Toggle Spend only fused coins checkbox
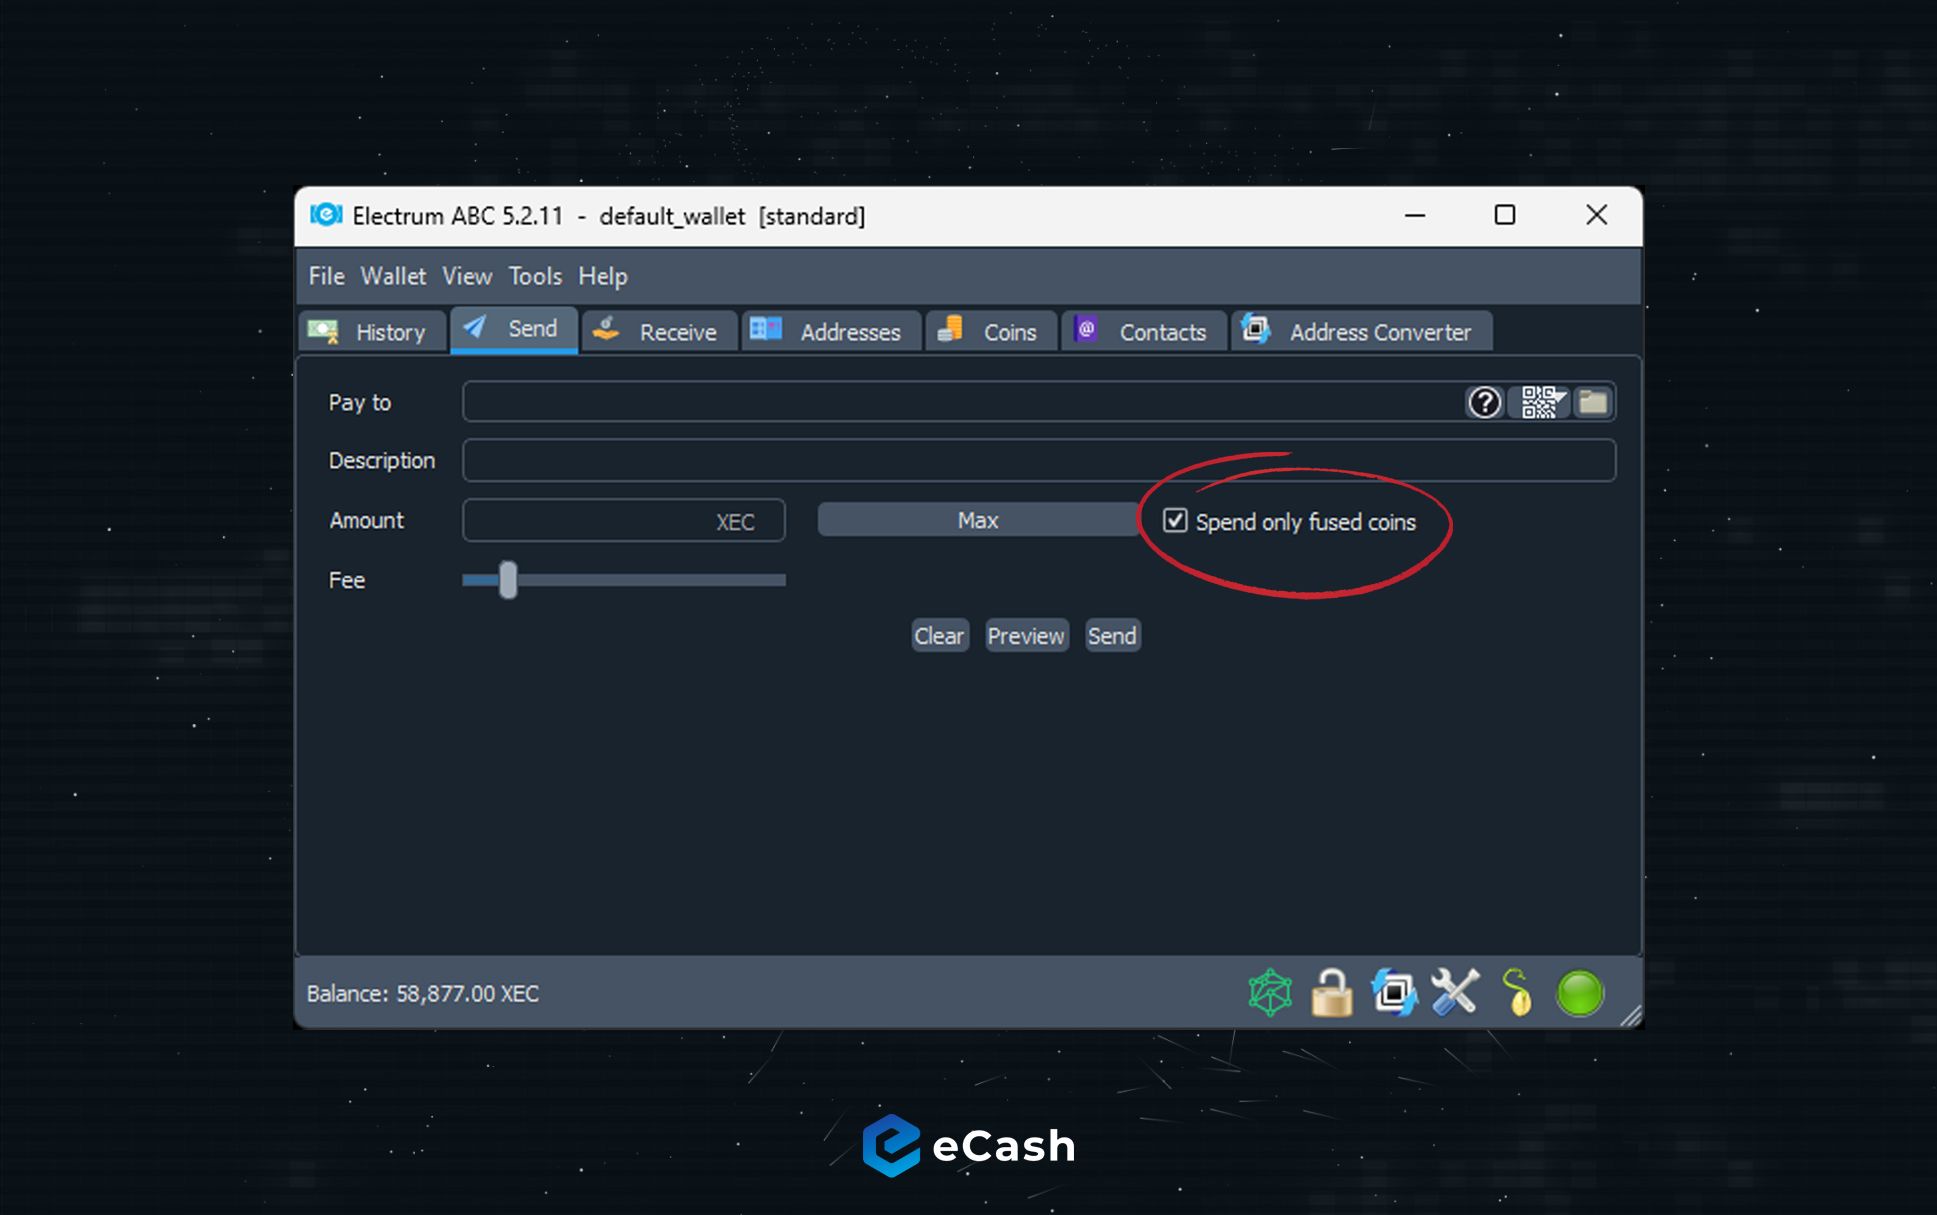The width and height of the screenshot is (1937, 1215). [1175, 521]
